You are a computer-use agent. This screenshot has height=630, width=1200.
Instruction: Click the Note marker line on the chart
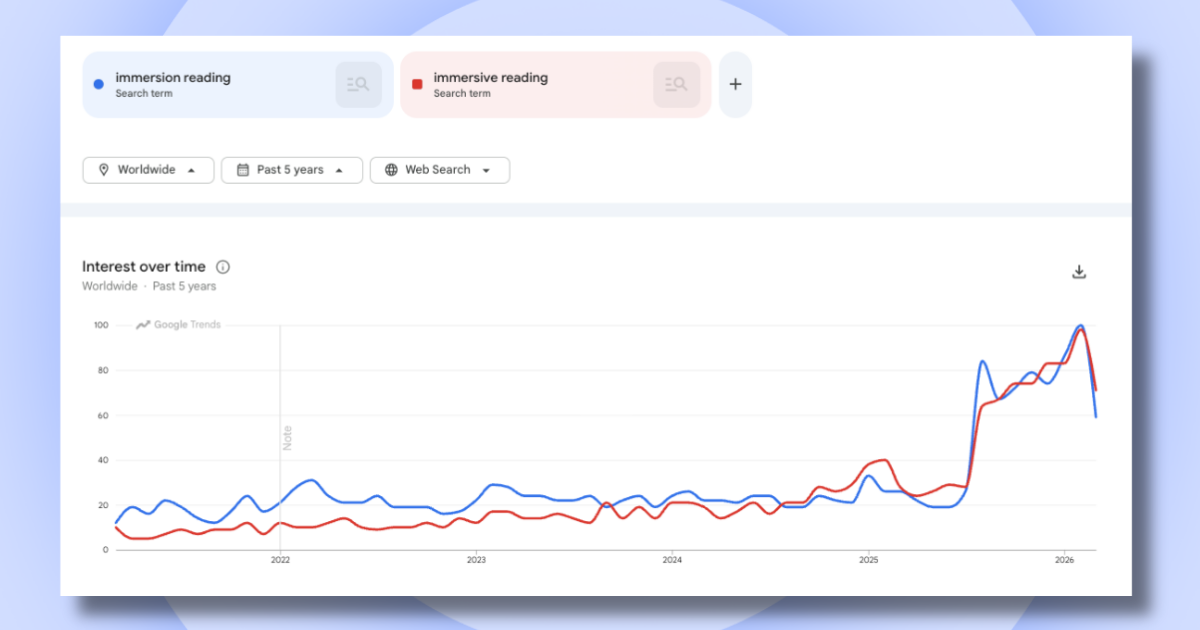coord(281,435)
